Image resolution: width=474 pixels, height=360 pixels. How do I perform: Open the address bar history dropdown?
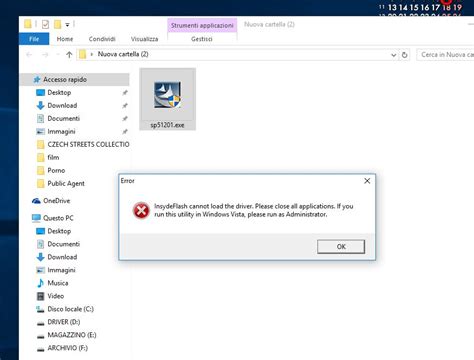pos(393,55)
